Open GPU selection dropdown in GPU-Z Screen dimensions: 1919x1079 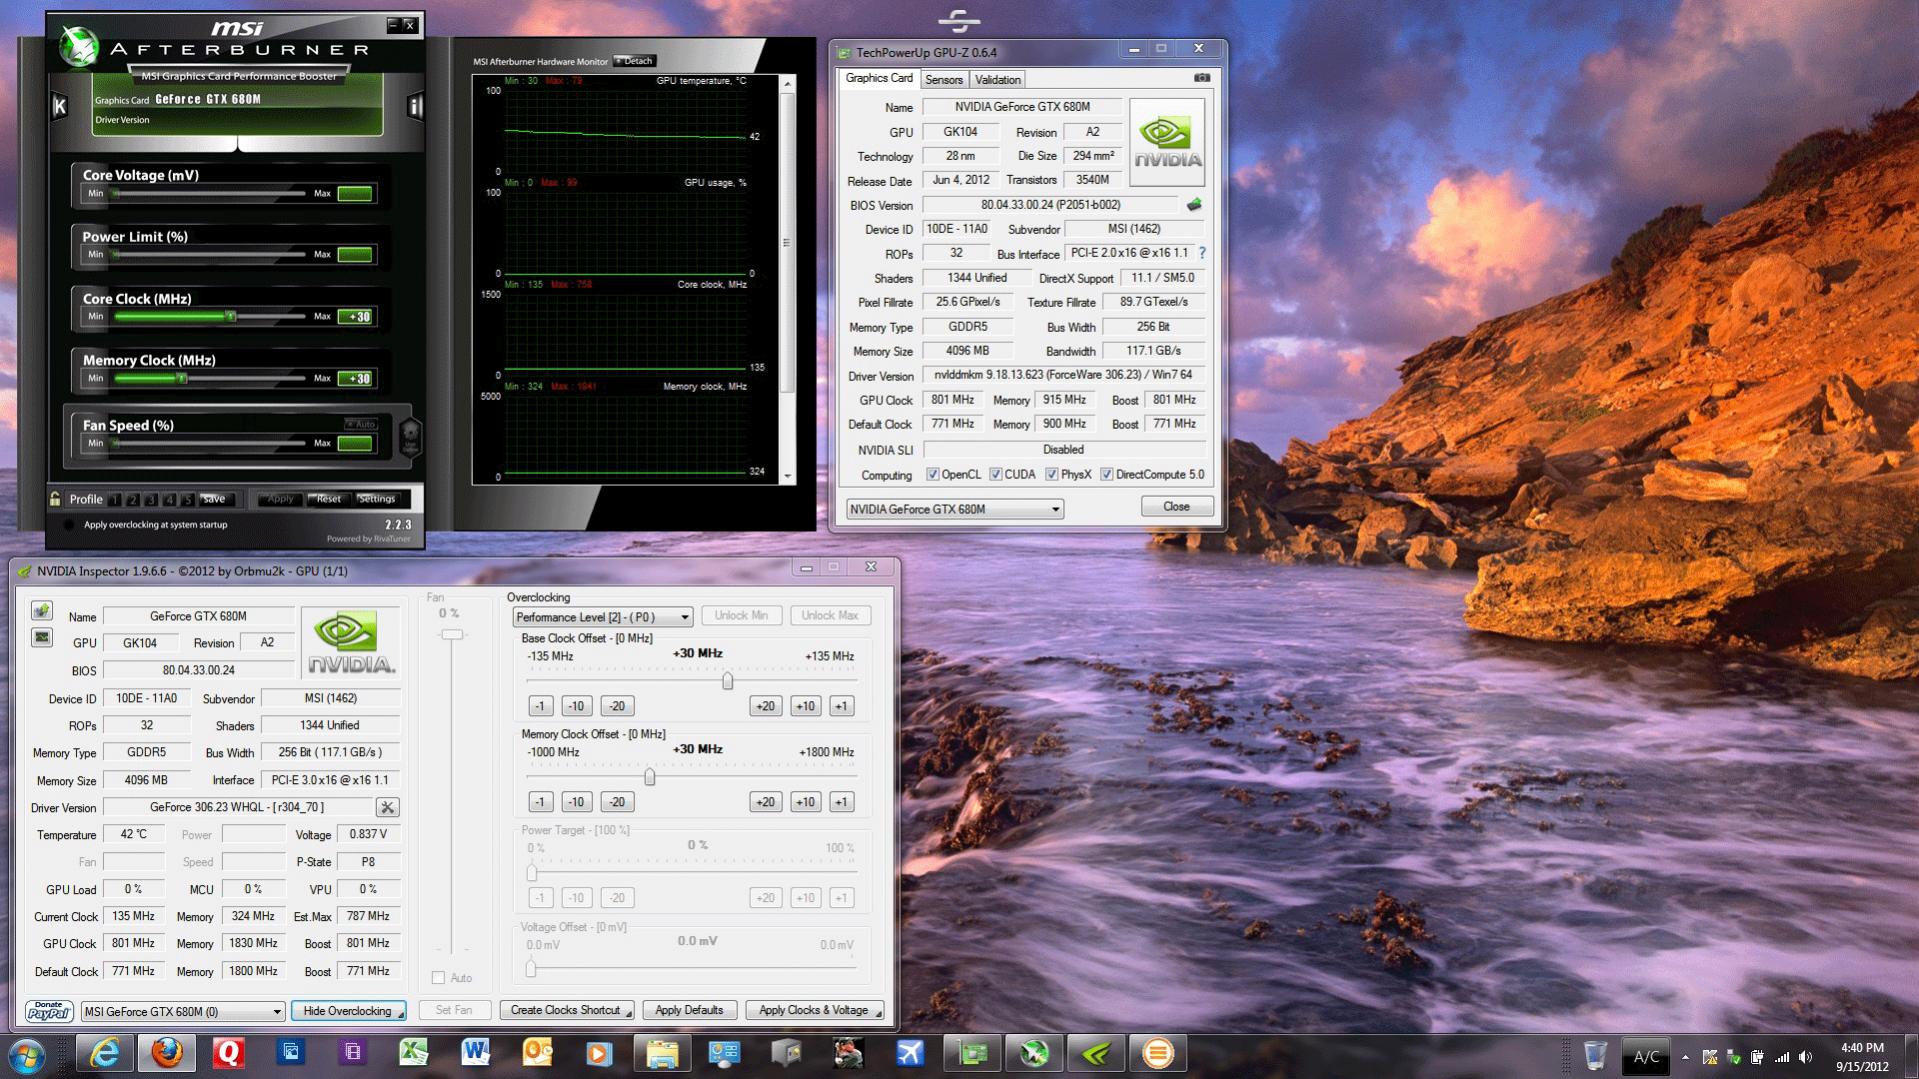tap(954, 509)
